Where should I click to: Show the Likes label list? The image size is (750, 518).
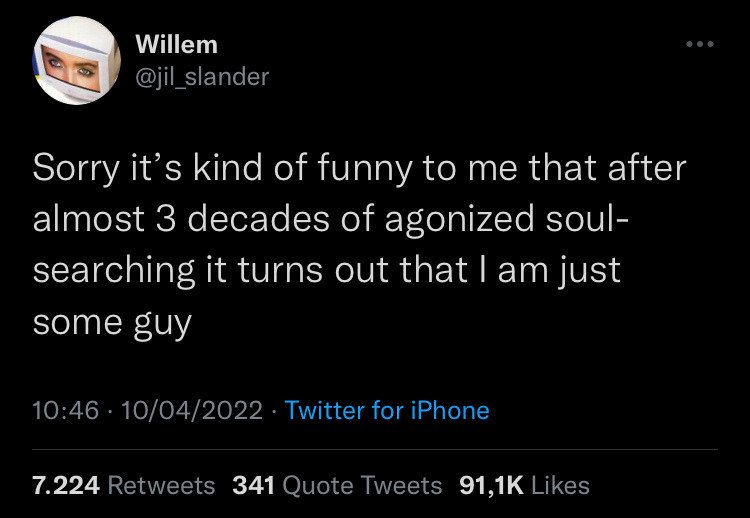coord(561,485)
